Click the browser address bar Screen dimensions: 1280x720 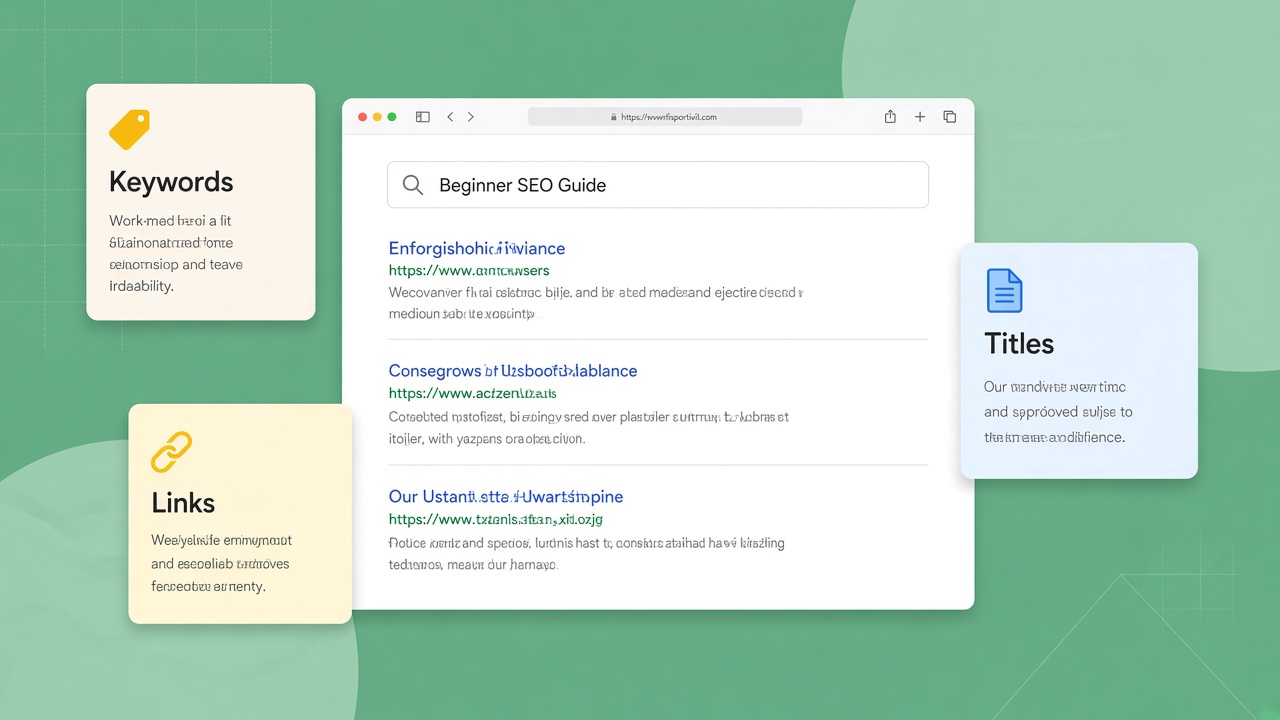[665, 117]
